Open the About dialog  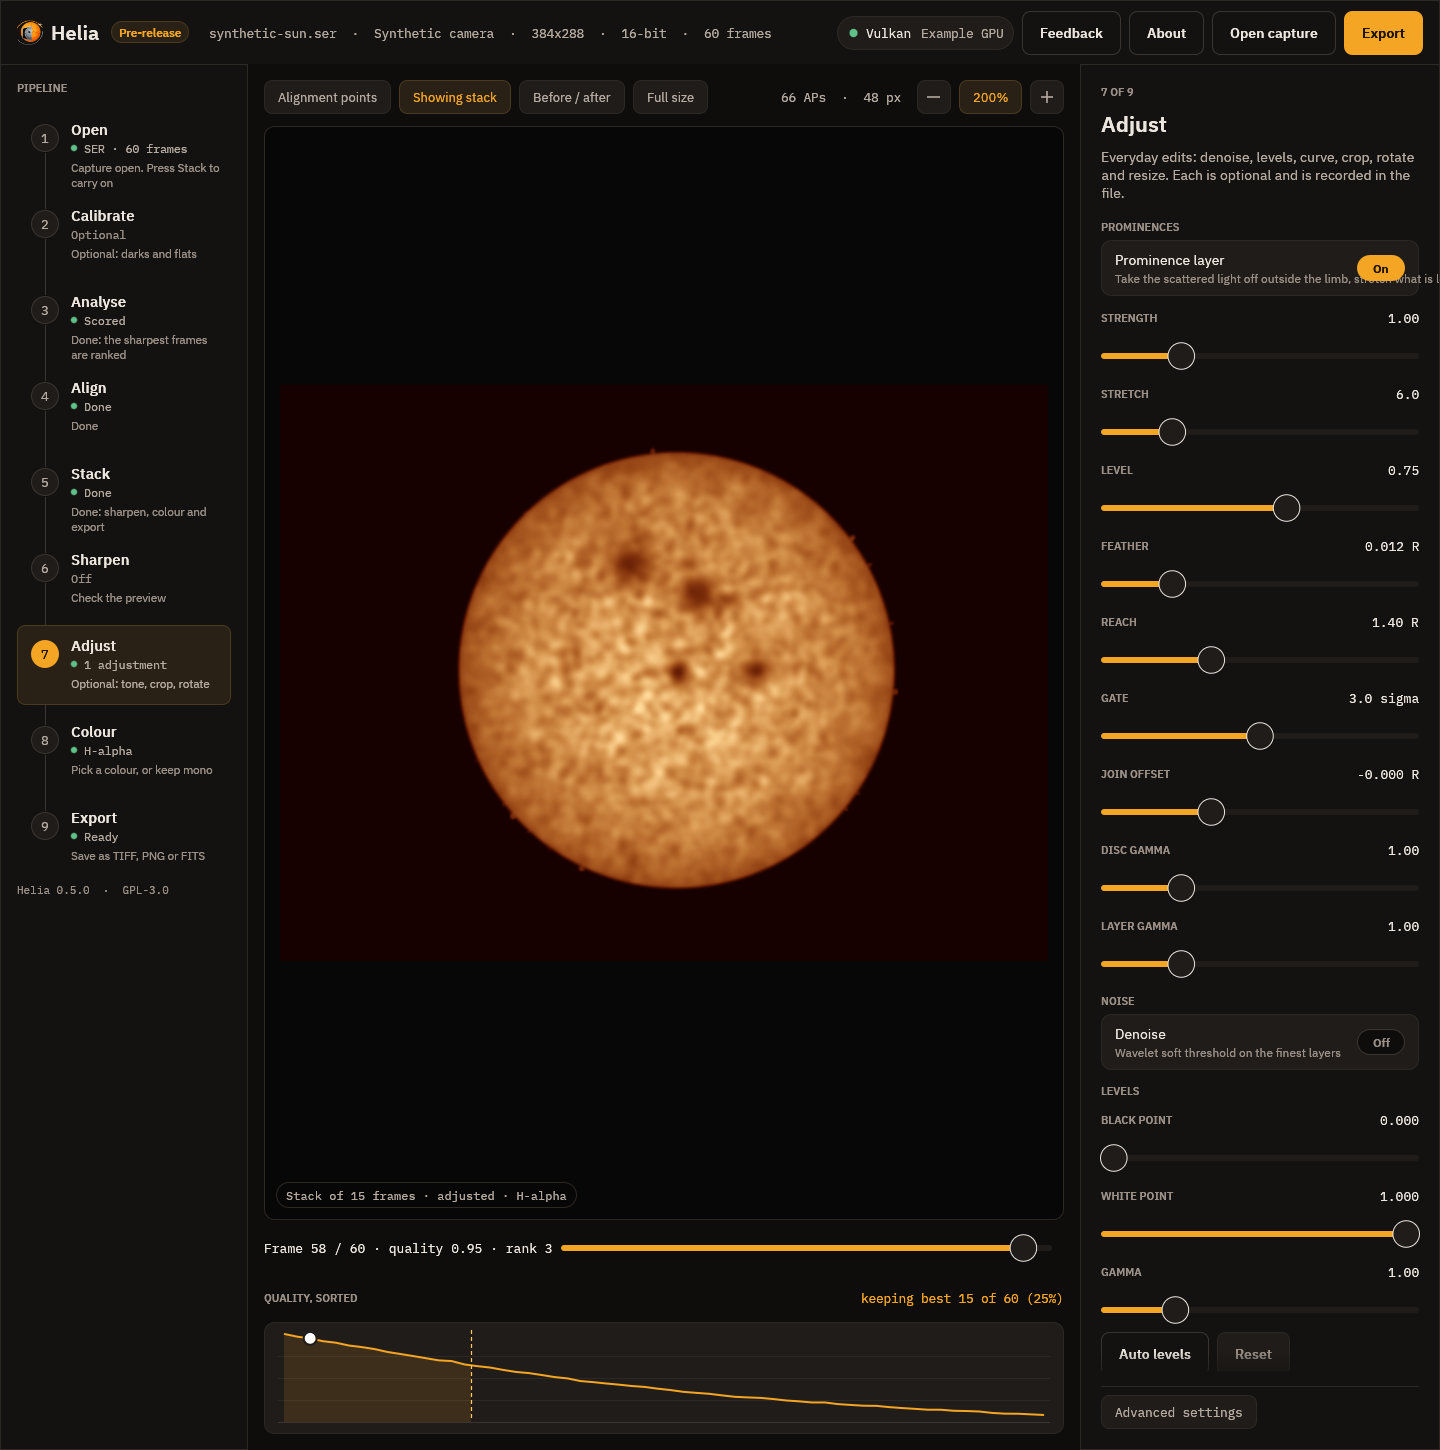pos(1166,33)
